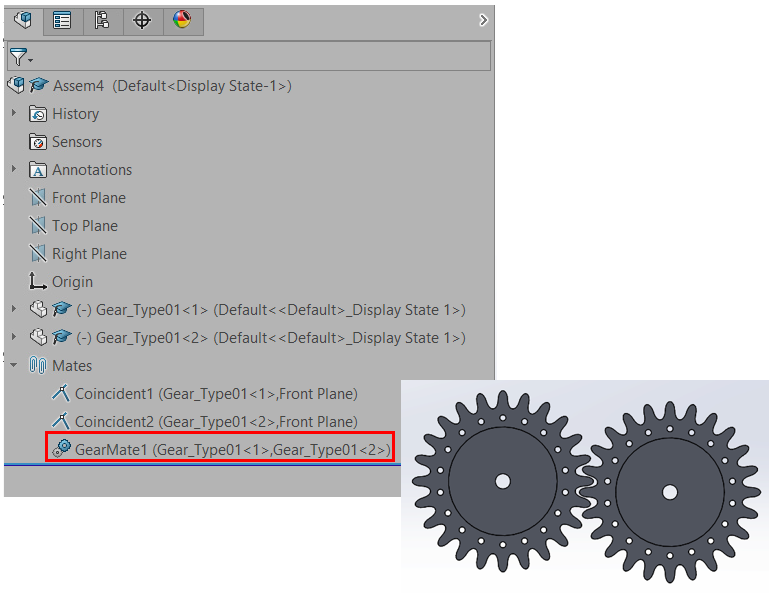Expand the panel tabs chevron arrow
This screenshot has width=772, height=598.
tap(483, 20)
